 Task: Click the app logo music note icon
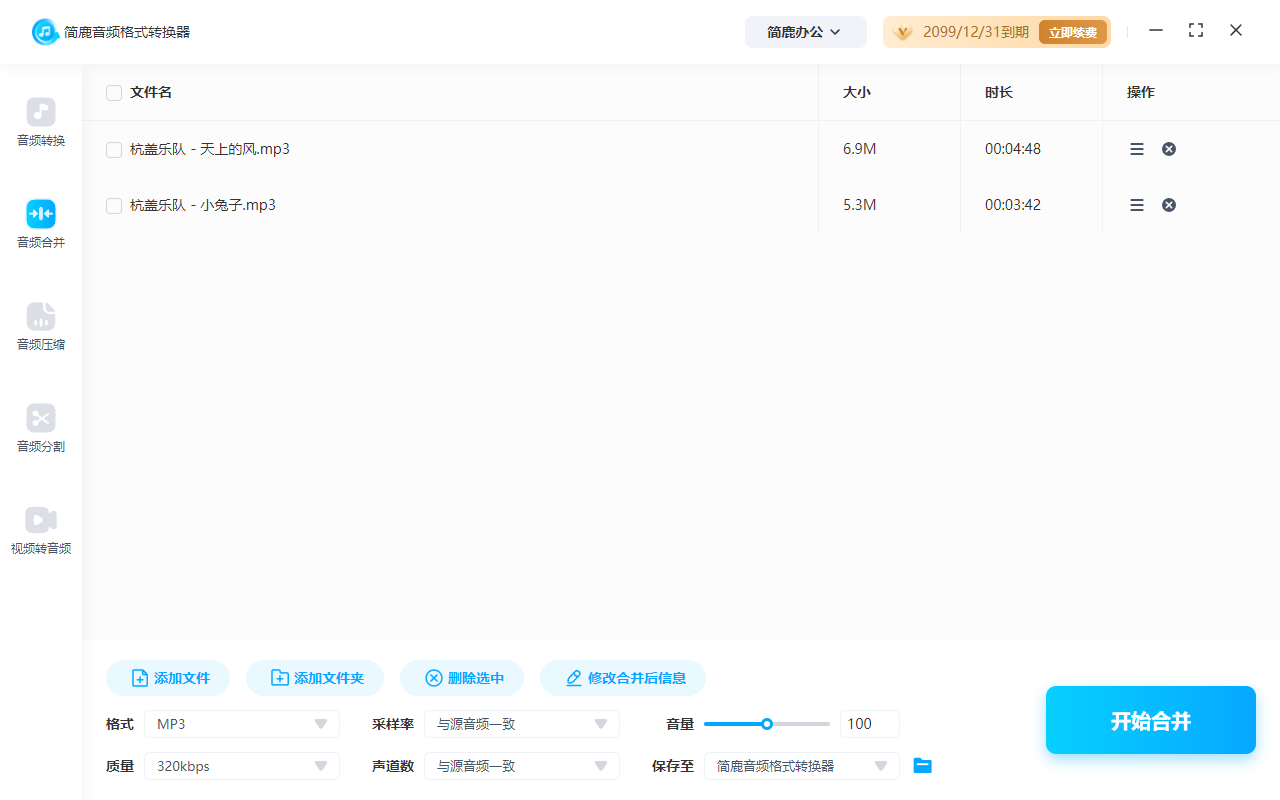click(43, 31)
